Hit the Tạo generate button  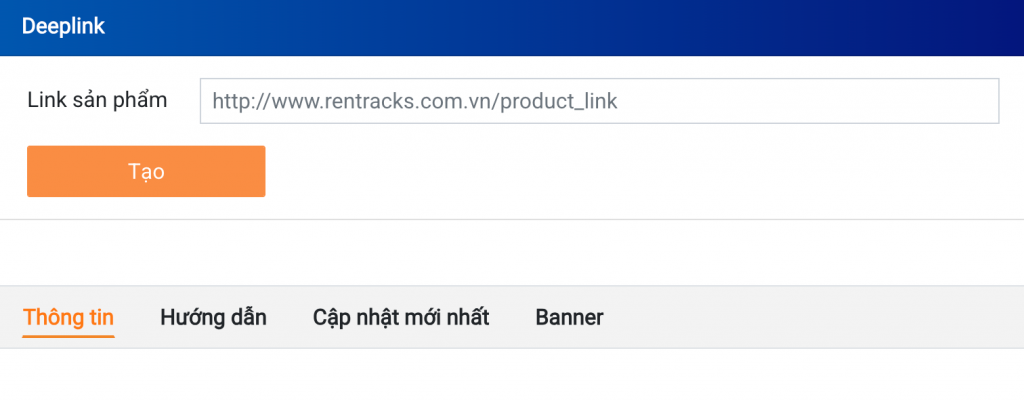146,171
